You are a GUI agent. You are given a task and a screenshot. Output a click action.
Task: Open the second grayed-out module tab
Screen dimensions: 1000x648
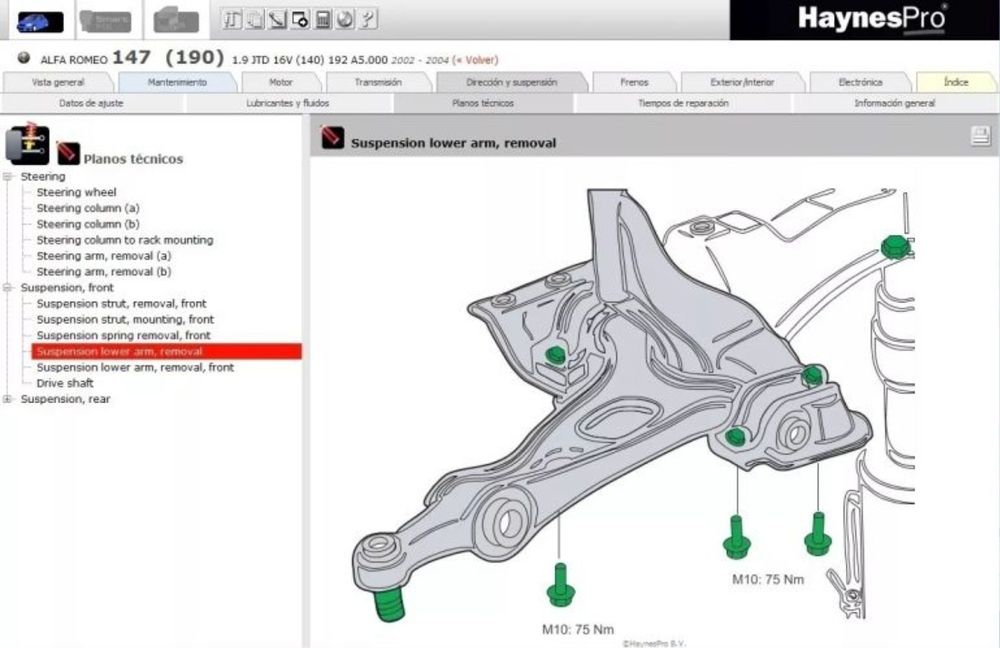[x=107, y=20]
